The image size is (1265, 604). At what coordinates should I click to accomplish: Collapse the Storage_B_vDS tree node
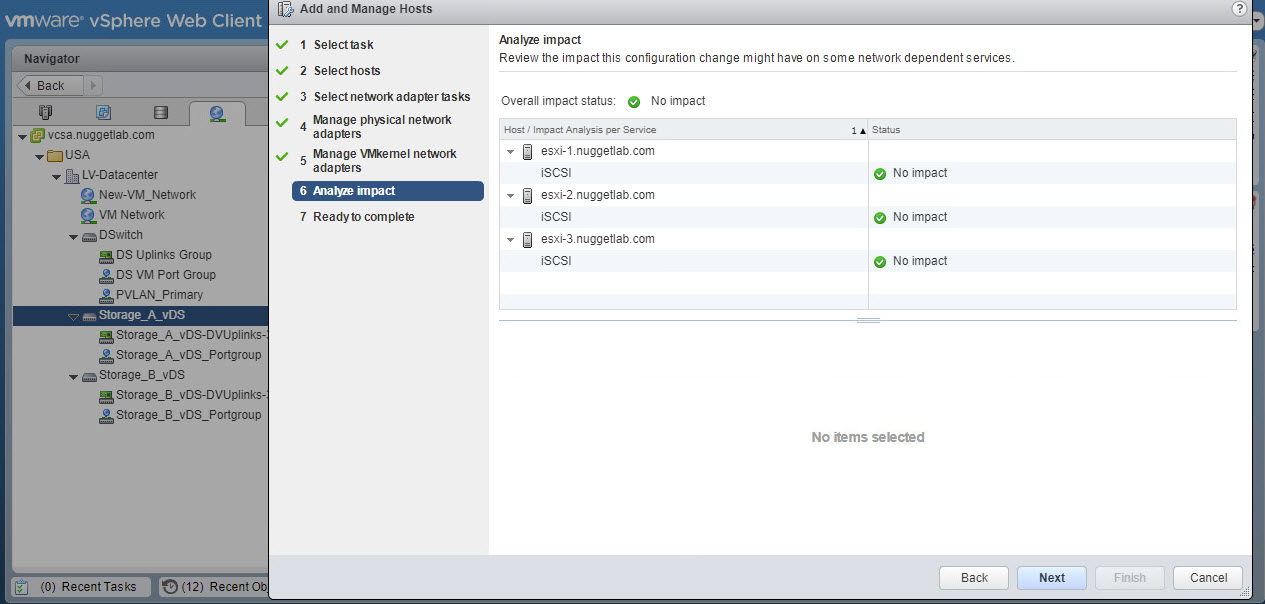73,376
